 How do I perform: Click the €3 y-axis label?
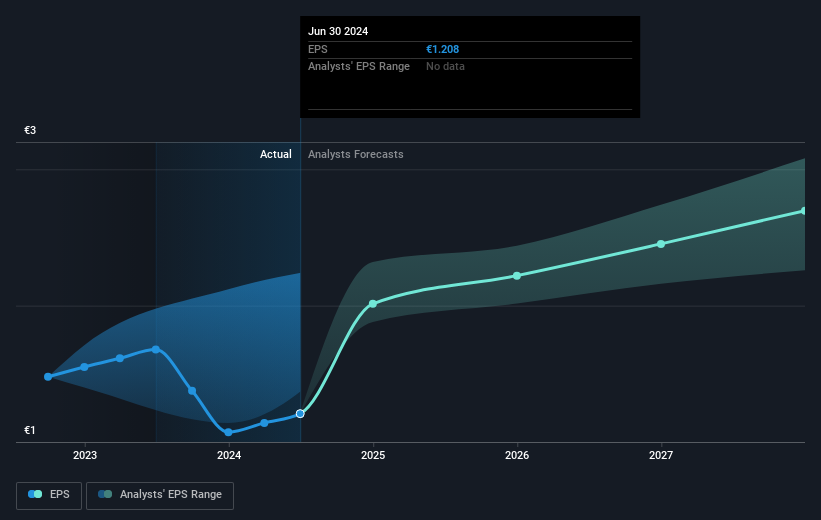(30, 130)
